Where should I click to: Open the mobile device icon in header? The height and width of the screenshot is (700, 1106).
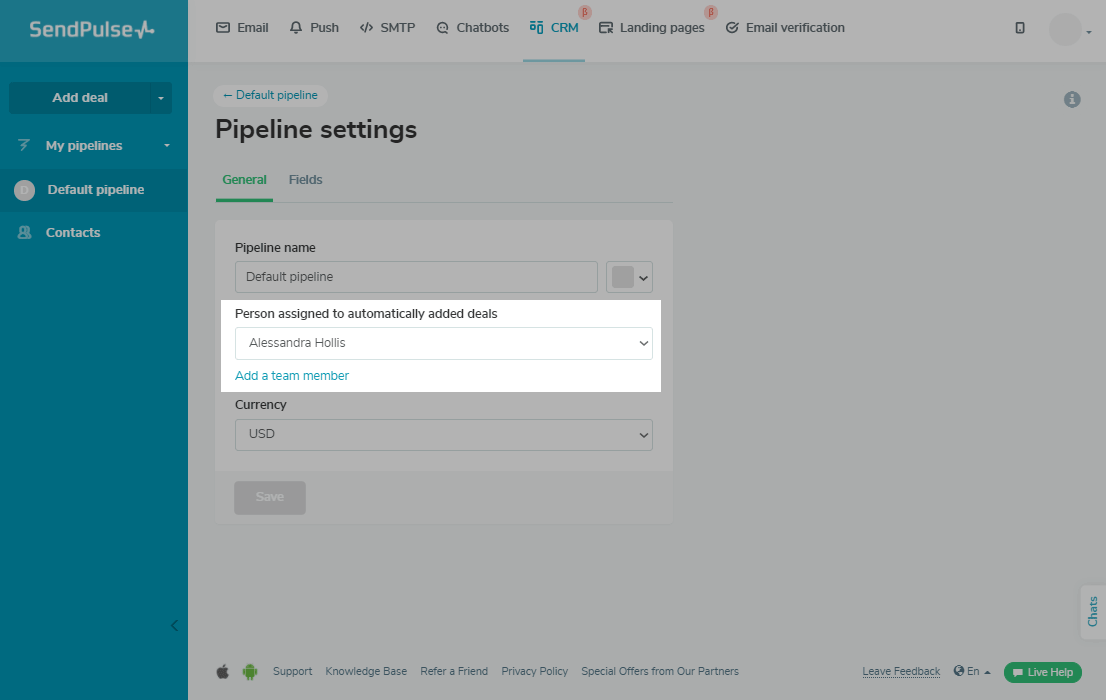[x=1019, y=28]
